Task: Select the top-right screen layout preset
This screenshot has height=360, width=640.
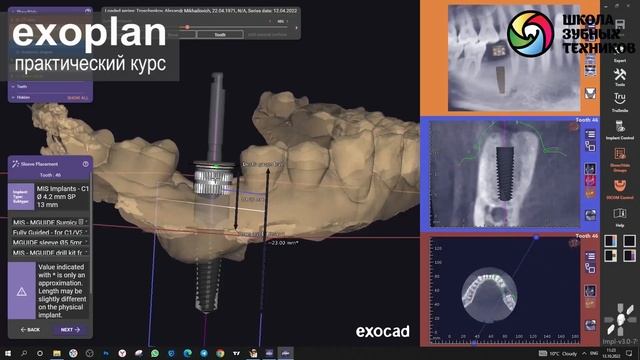Action: pyautogui.click(x=629, y=241)
